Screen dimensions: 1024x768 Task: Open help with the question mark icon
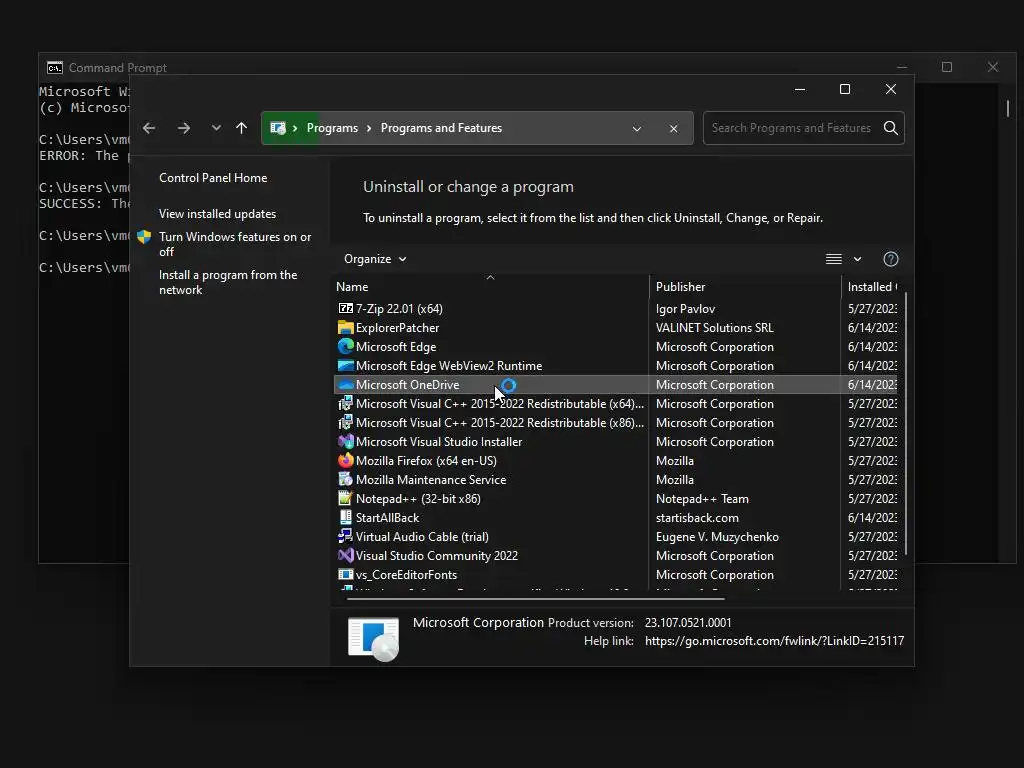(x=891, y=259)
